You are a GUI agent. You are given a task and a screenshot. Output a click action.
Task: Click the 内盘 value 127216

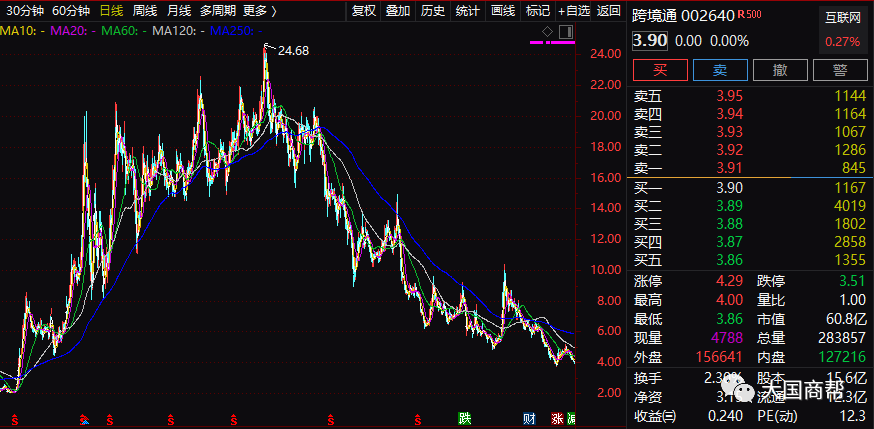(x=842, y=356)
